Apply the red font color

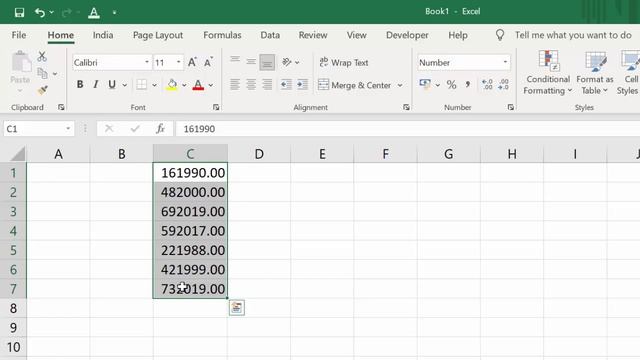198,84
